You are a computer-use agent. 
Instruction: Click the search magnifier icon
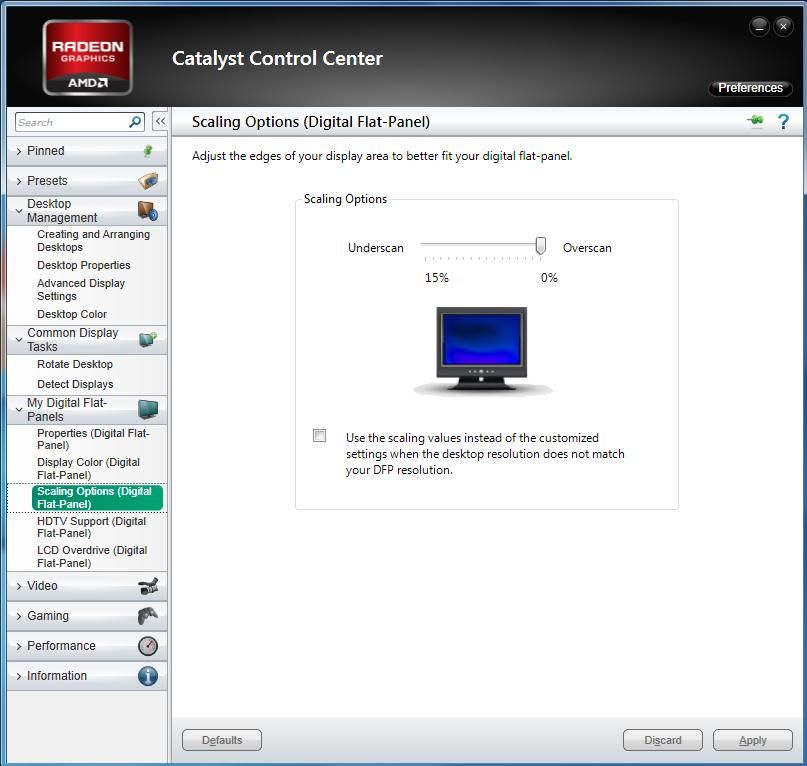pyautogui.click(x=135, y=122)
